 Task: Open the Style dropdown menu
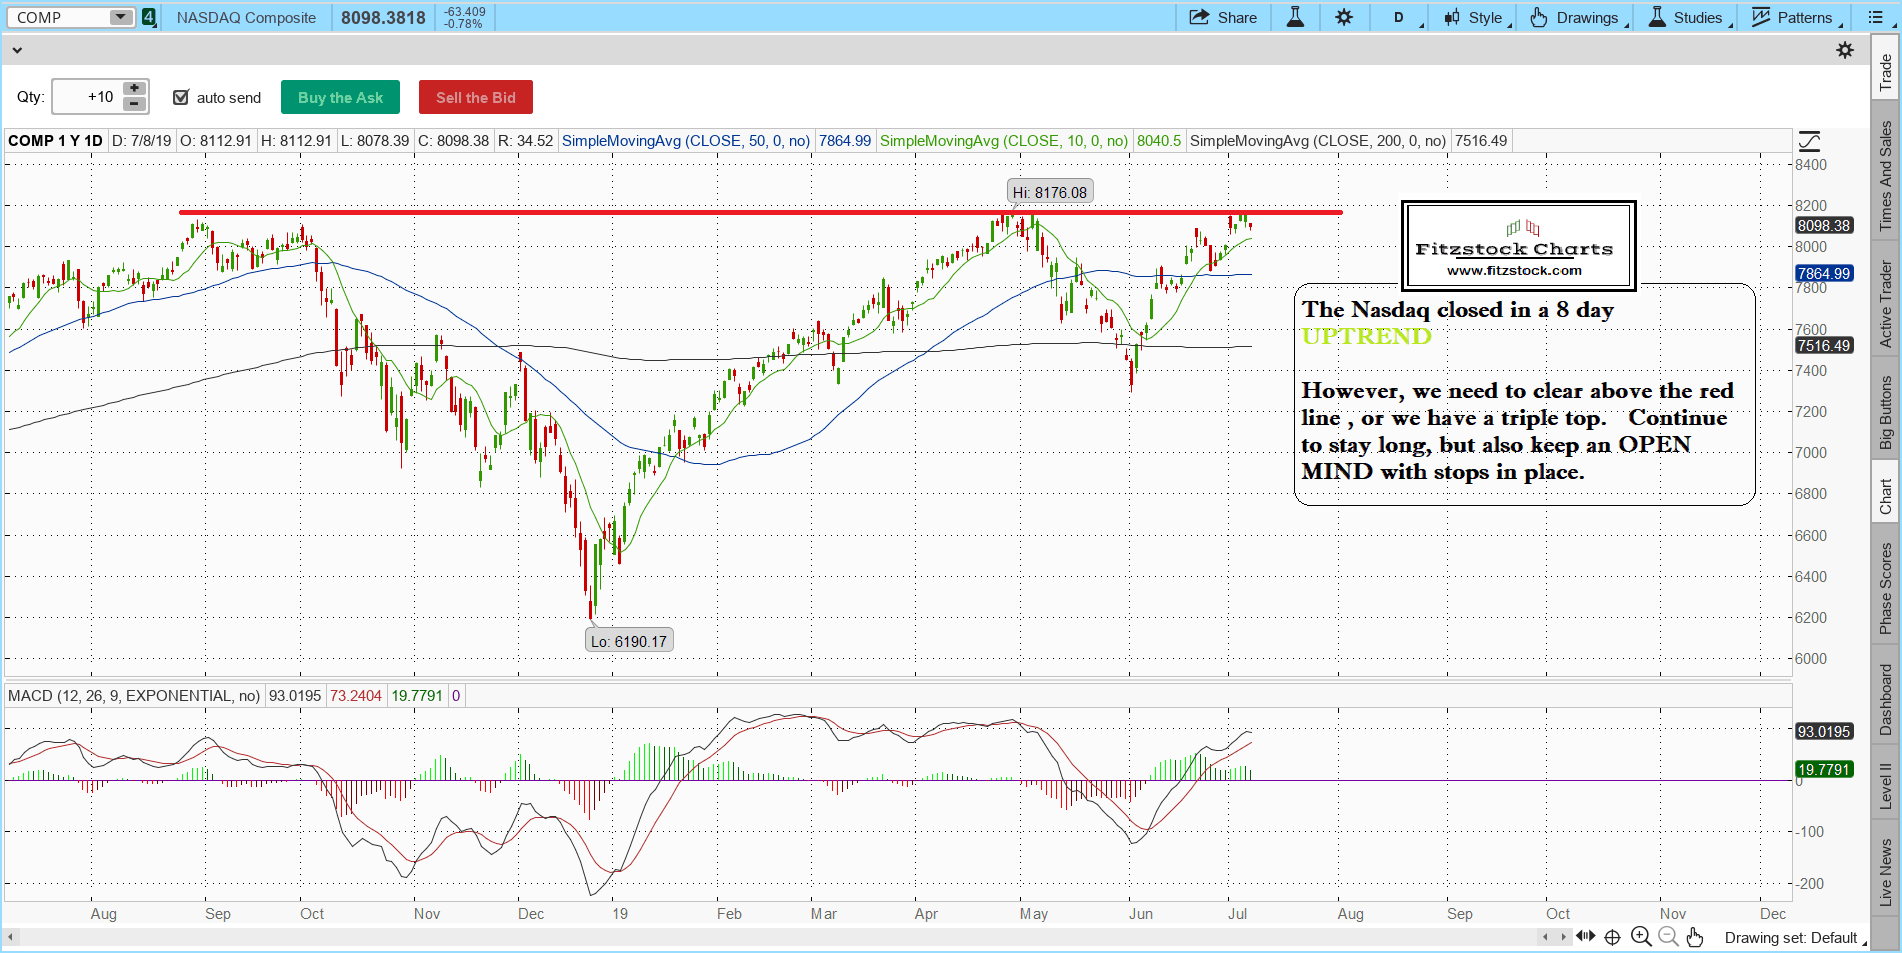click(1476, 17)
